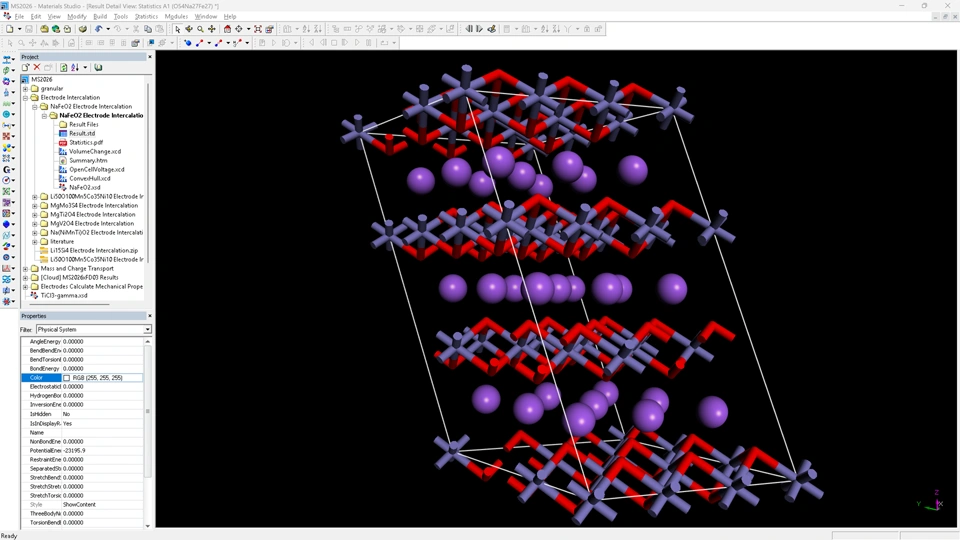Select Summary.htm file
960x540 pixels.
tap(88, 160)
